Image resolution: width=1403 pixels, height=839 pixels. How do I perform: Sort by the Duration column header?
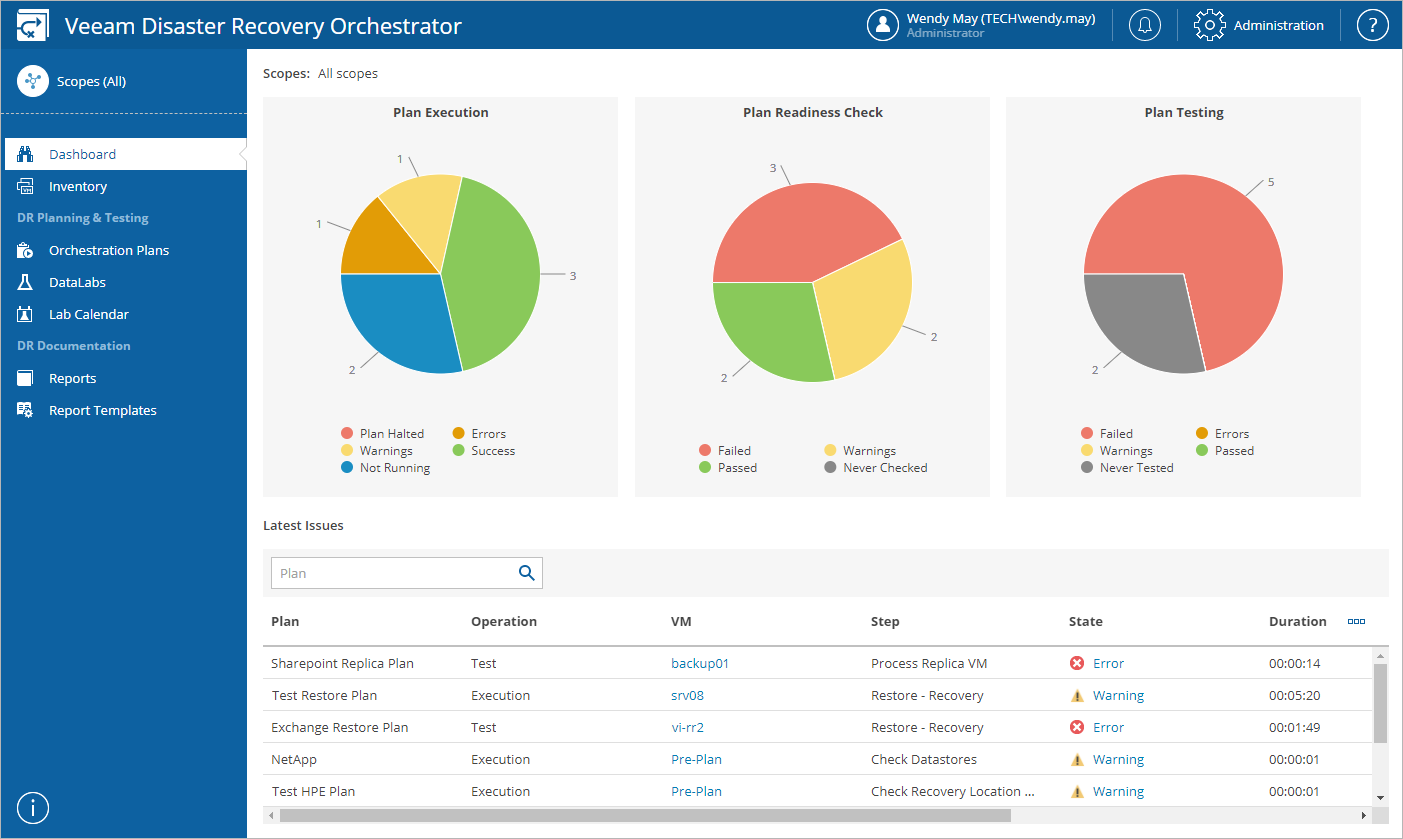point(1298,621)
